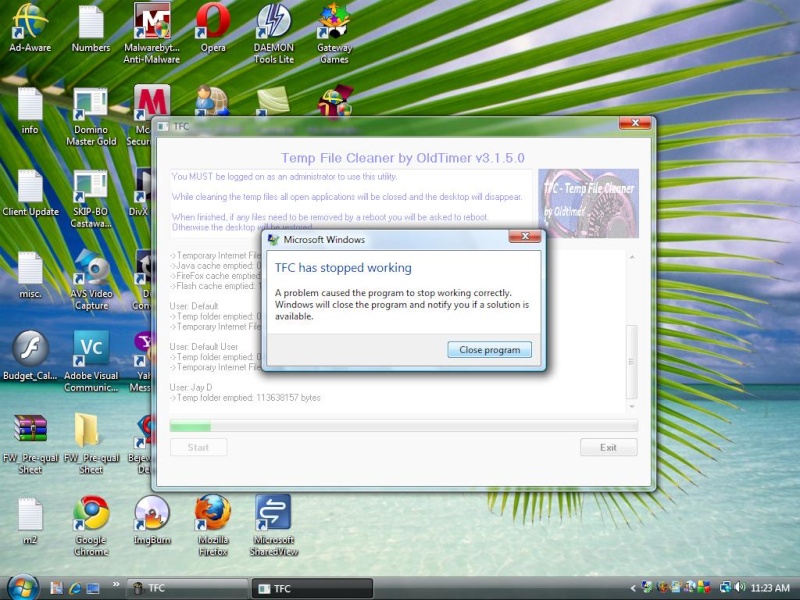Open the ImgBurn desktop shortcut
800x600 pixels.
(x=152, y=520)
